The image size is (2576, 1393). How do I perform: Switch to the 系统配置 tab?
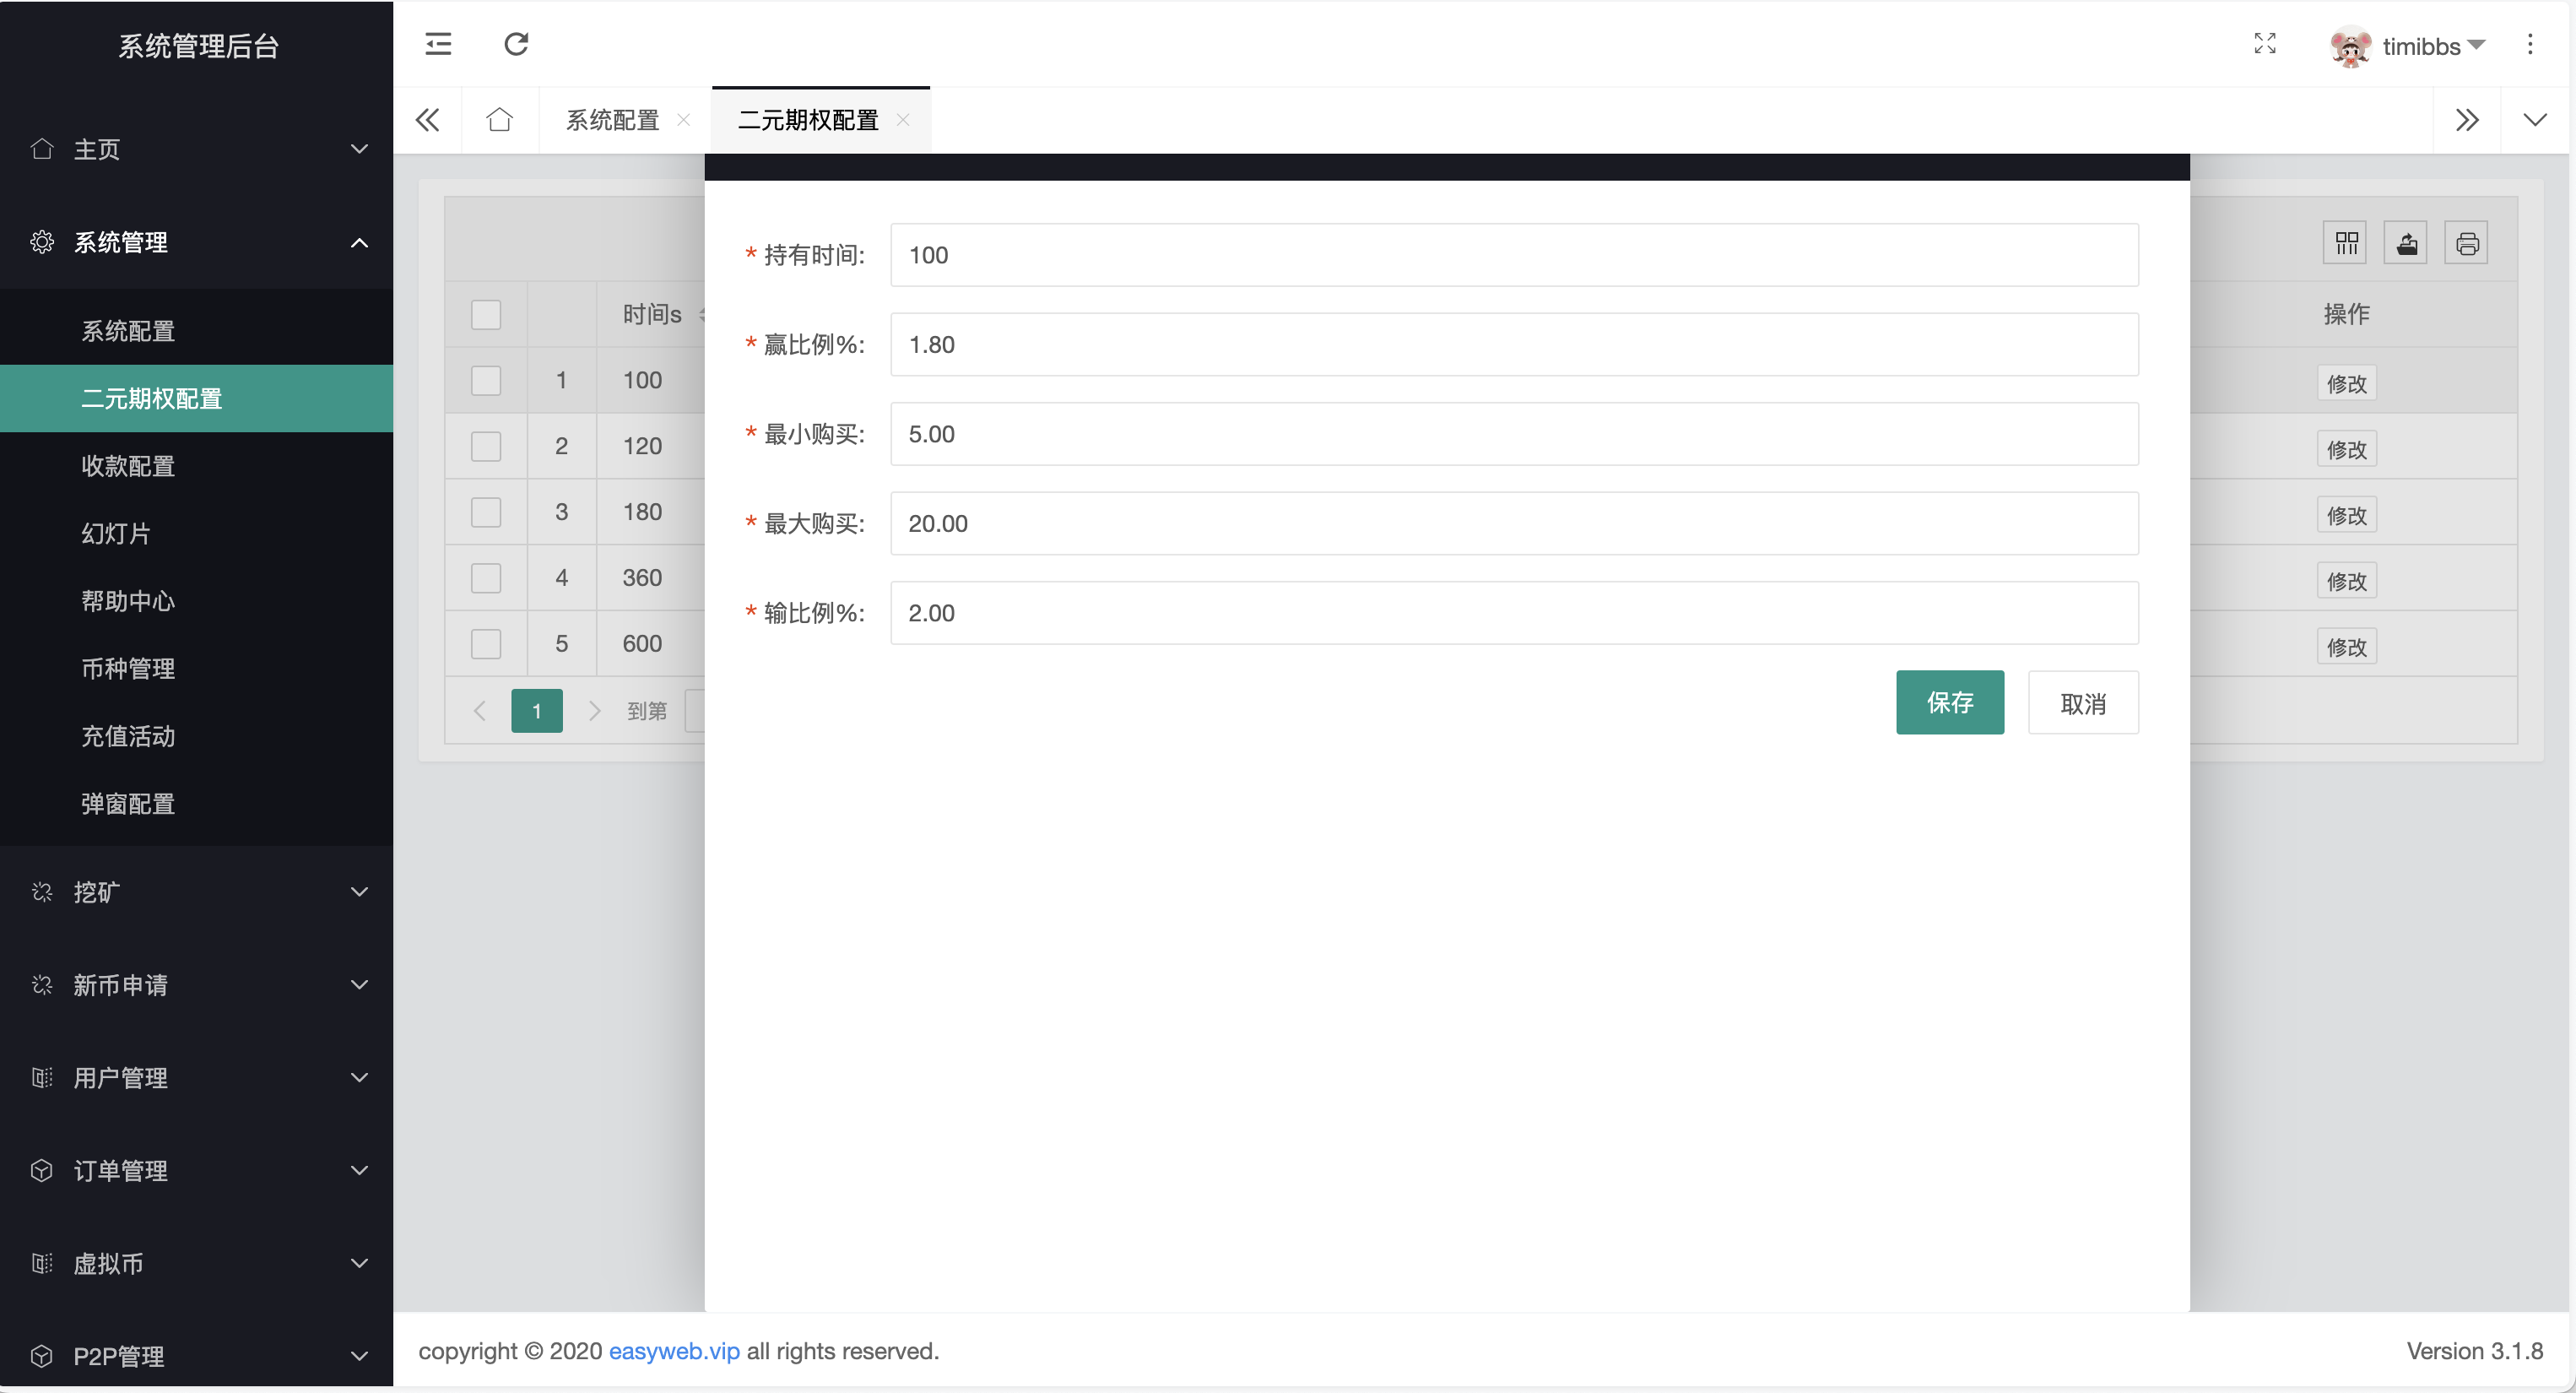pos(611,119)
